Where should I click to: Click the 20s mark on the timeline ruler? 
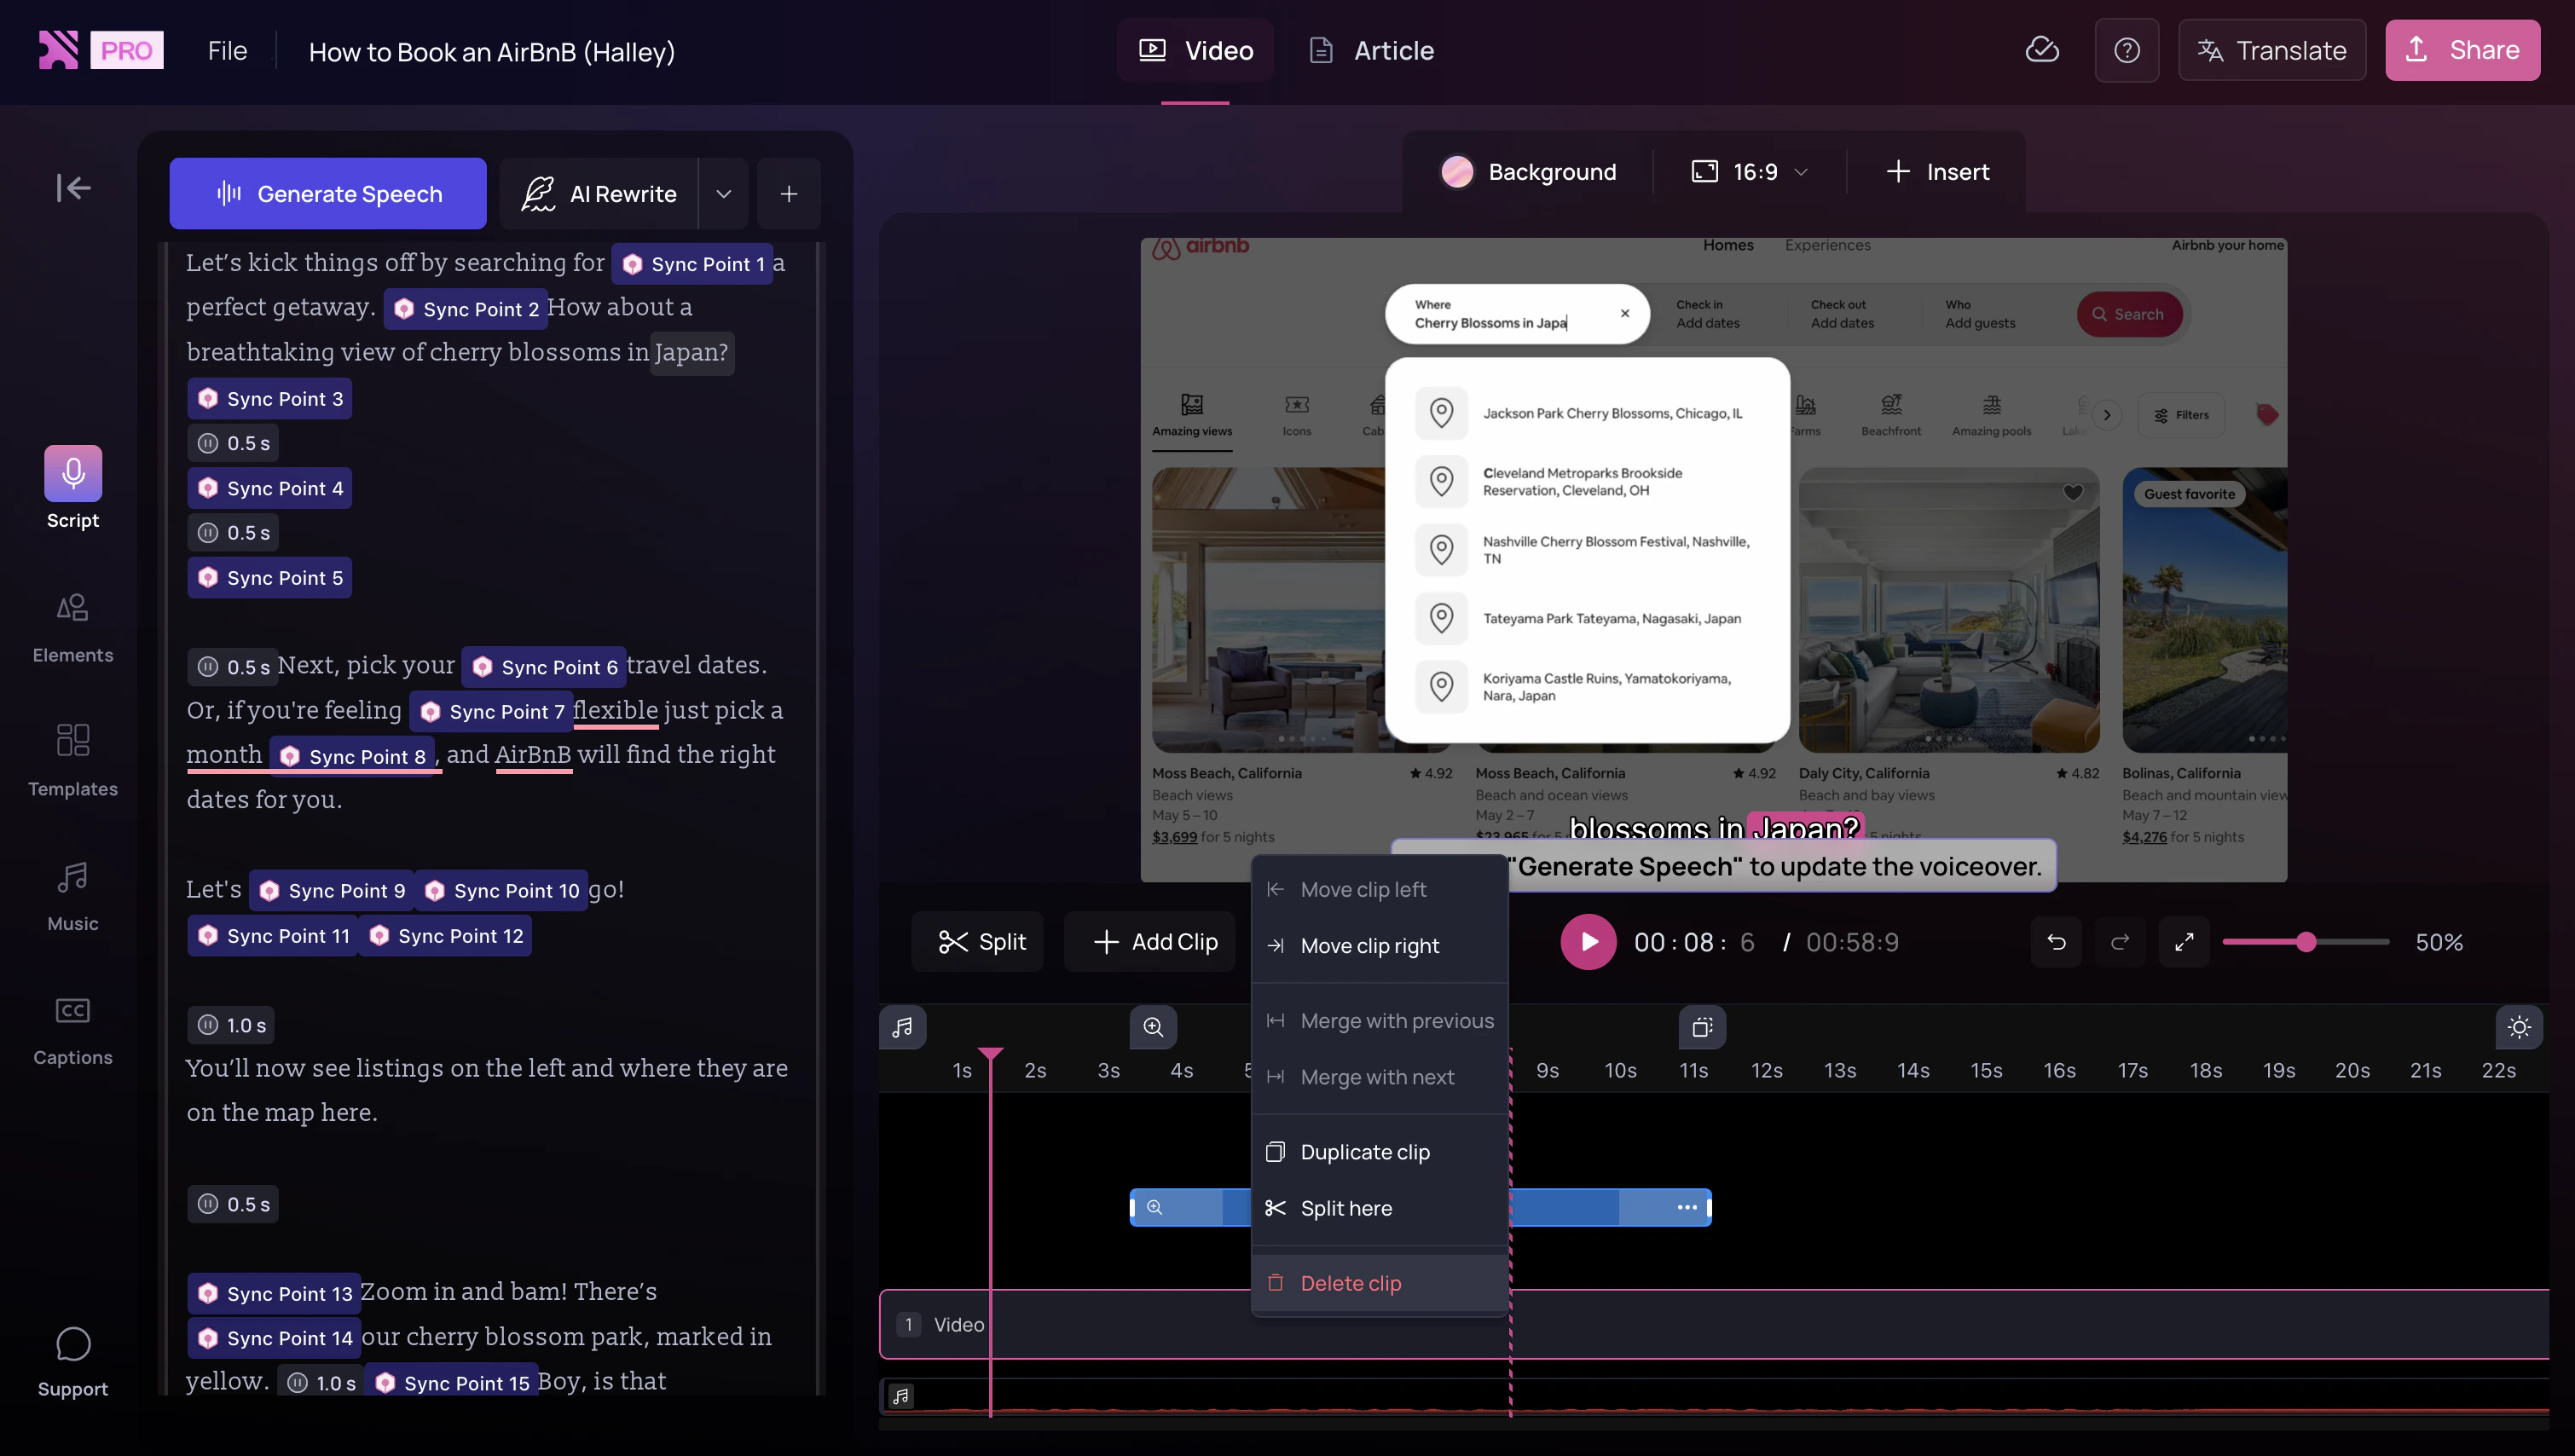2352,1070
